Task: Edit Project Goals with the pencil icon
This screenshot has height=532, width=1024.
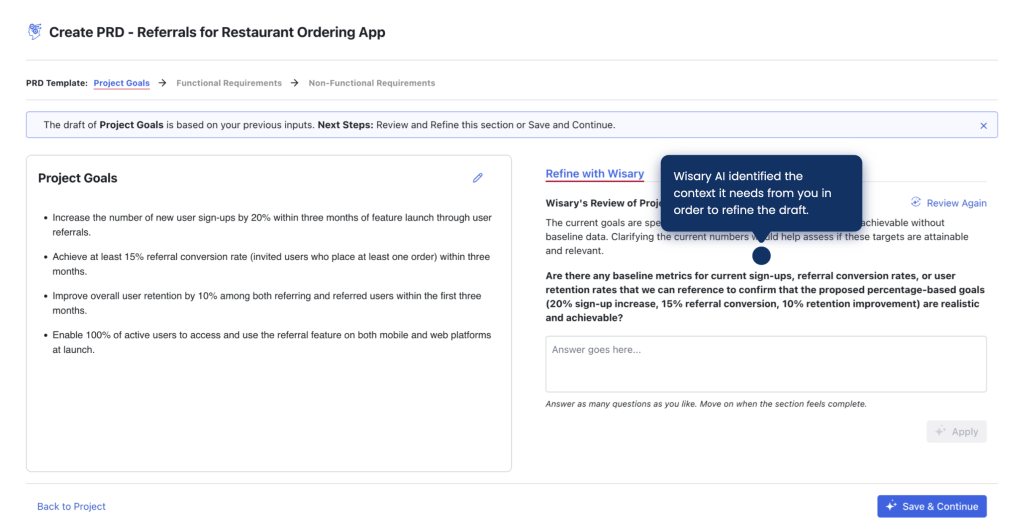Action: click(x=477, y=178)
